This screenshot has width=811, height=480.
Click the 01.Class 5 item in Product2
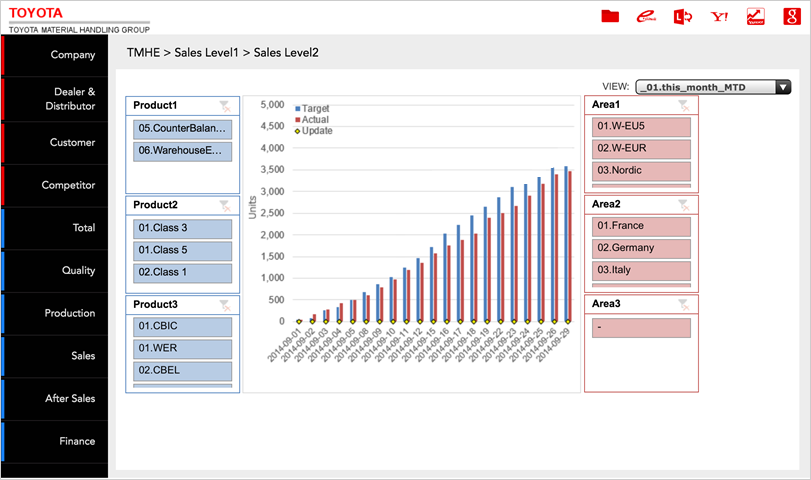183,250
